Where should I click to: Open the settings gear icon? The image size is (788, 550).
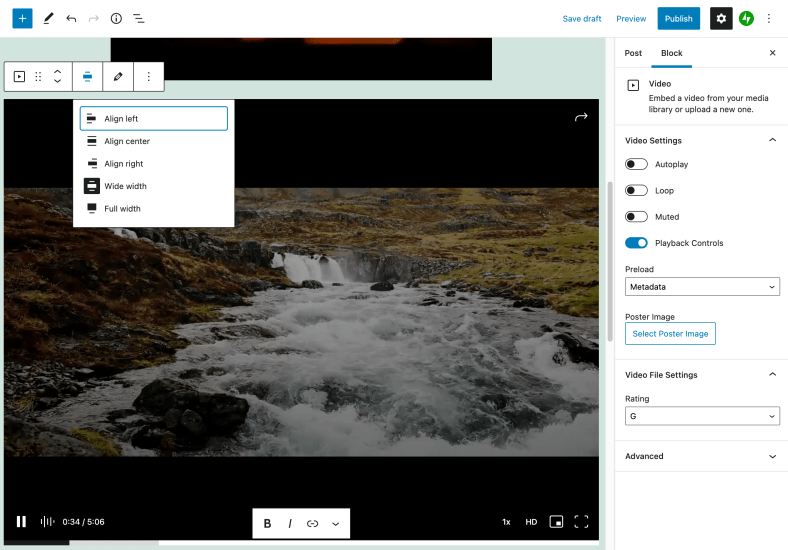click(x=721, y=18)
